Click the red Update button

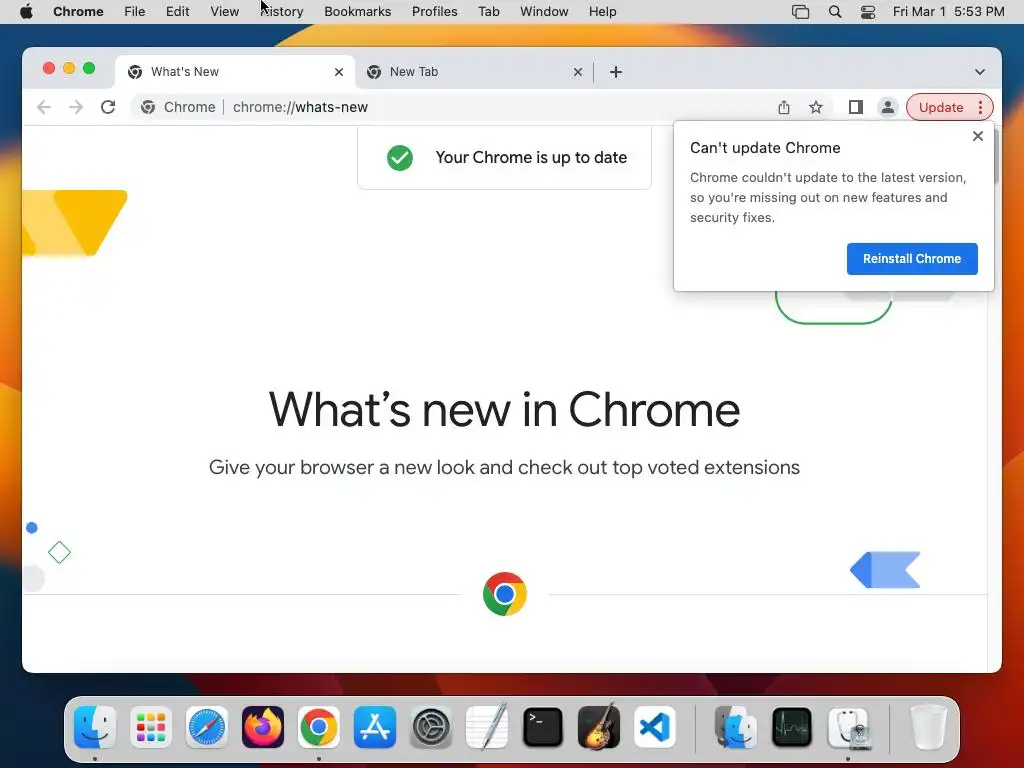(x=940, y=107)
